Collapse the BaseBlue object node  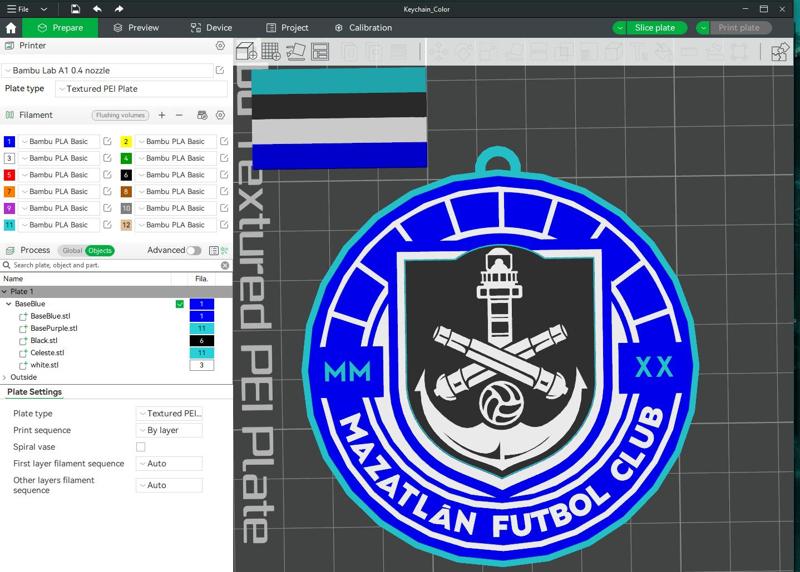pos(9,304)
